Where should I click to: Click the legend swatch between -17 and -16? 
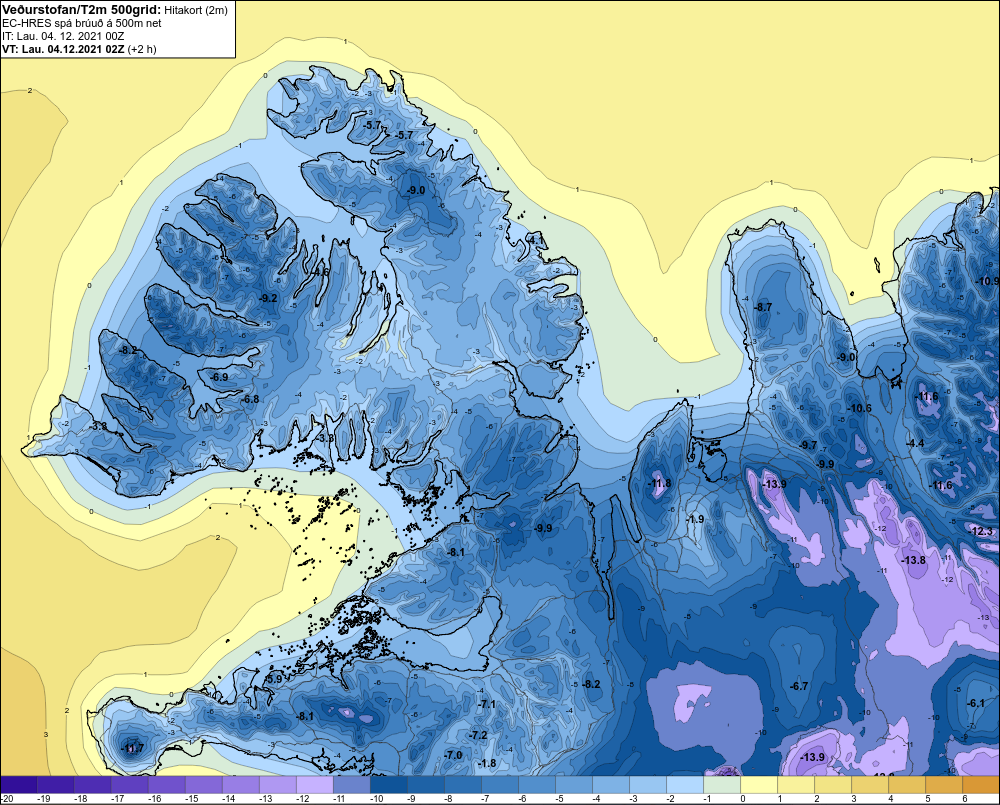click(x=130, y=784)
